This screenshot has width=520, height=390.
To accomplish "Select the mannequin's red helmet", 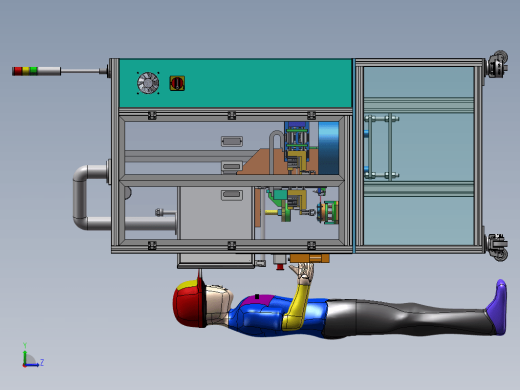I will [x=188, y=304].
